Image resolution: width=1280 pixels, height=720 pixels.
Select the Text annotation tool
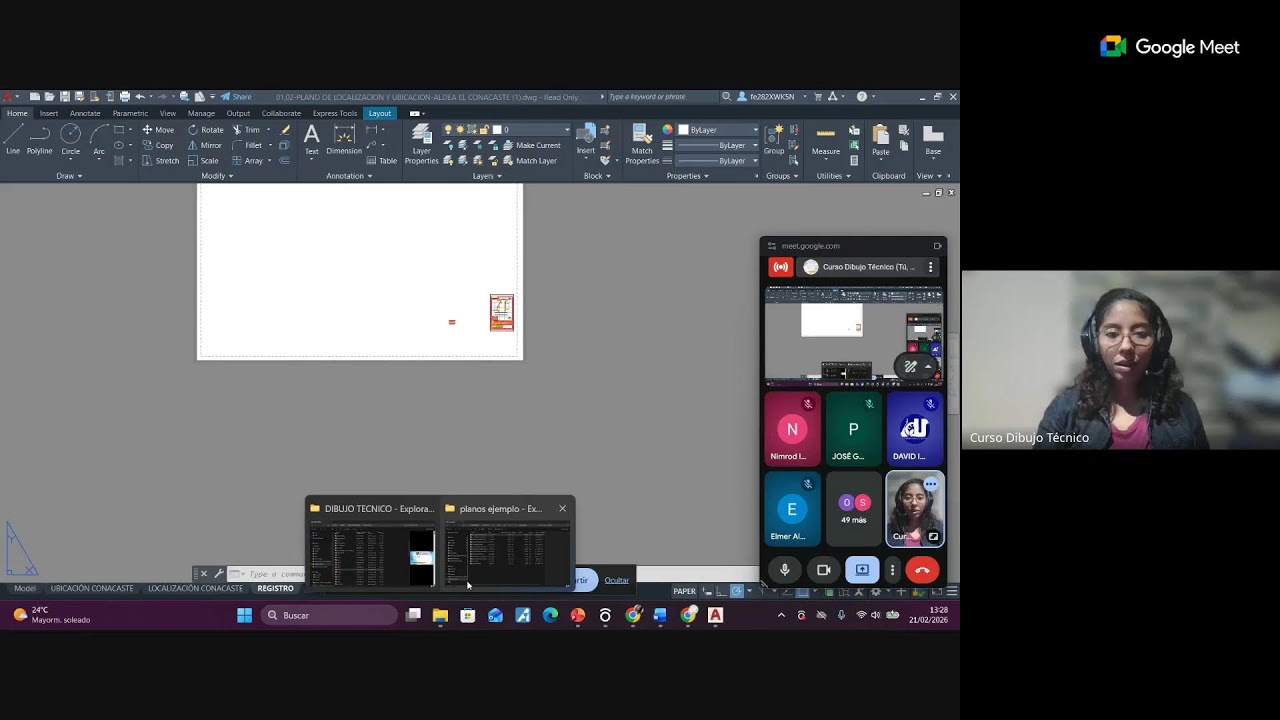point(312,140)
